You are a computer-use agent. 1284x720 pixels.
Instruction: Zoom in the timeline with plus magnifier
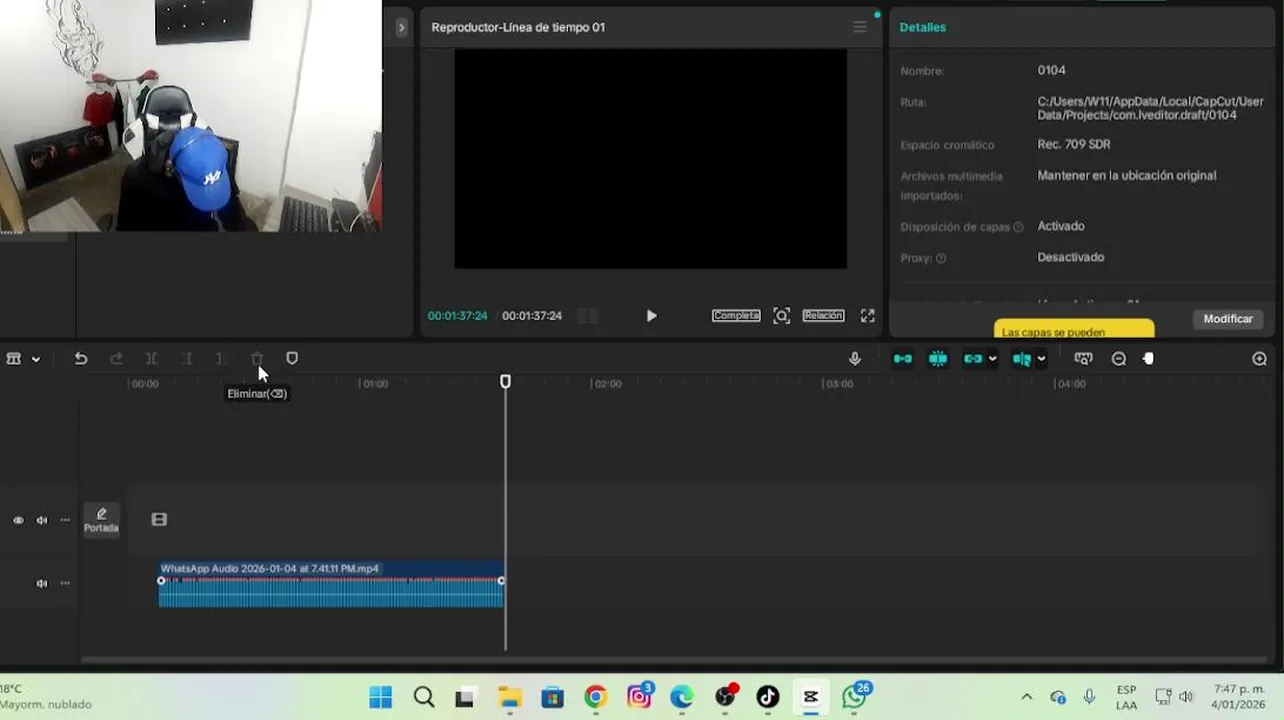(x=1260, y=358)
